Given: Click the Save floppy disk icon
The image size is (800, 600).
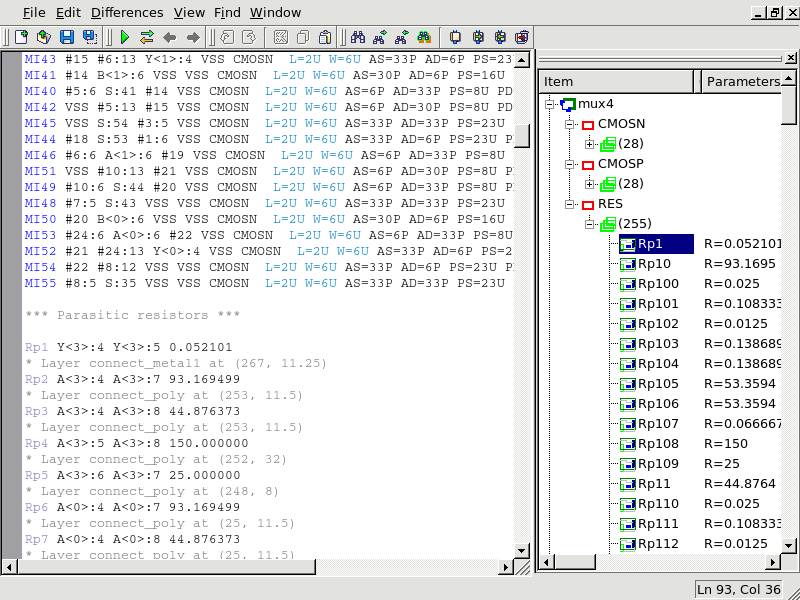Looking at the screenshot, I should (x=67, y=37).
